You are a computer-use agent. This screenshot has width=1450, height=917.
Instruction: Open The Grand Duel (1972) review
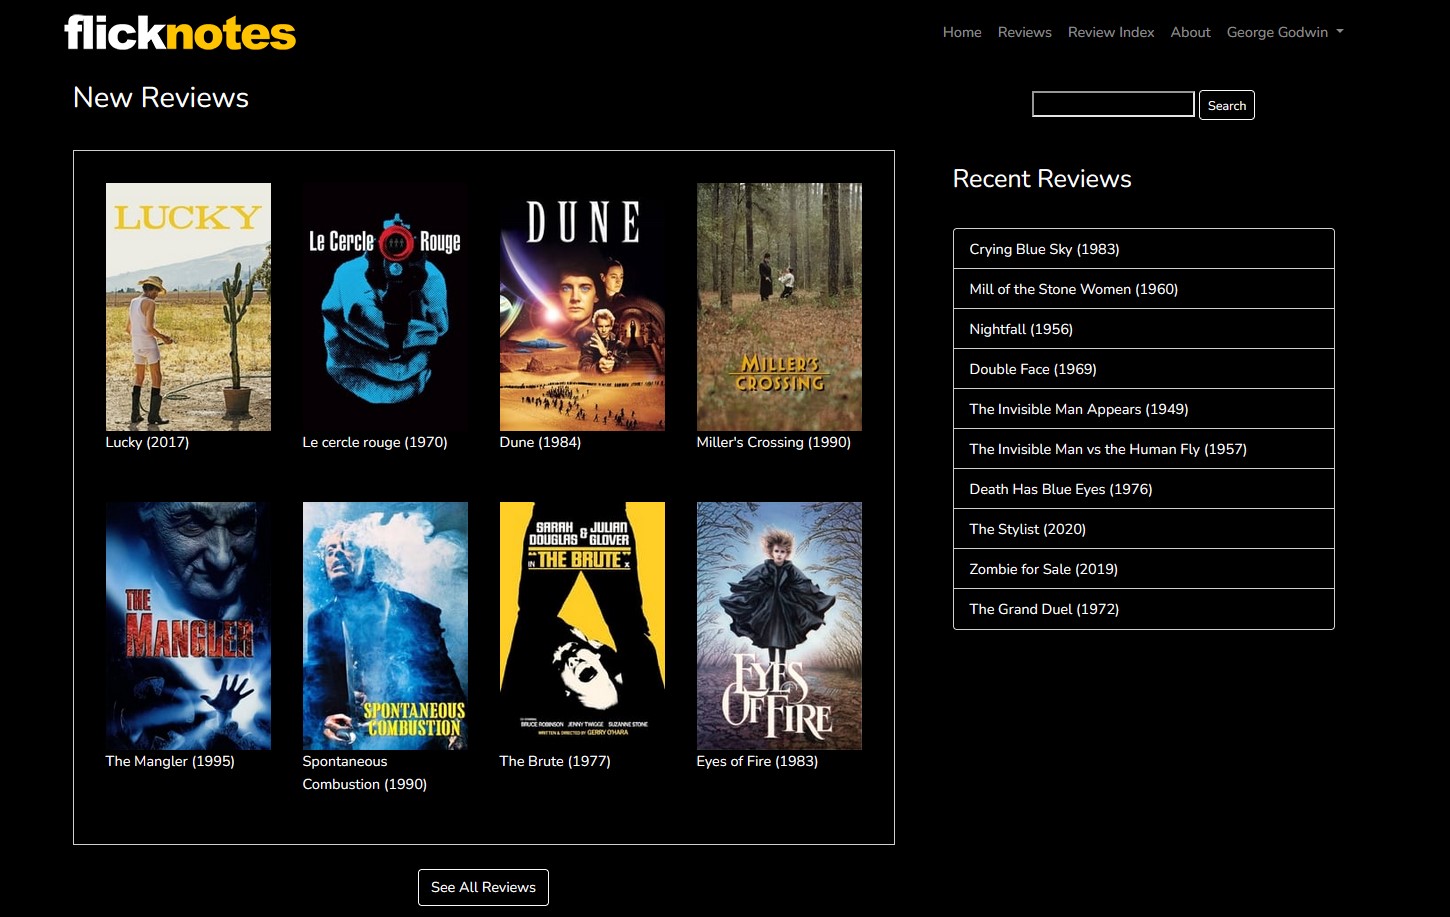click(1144, 609)
